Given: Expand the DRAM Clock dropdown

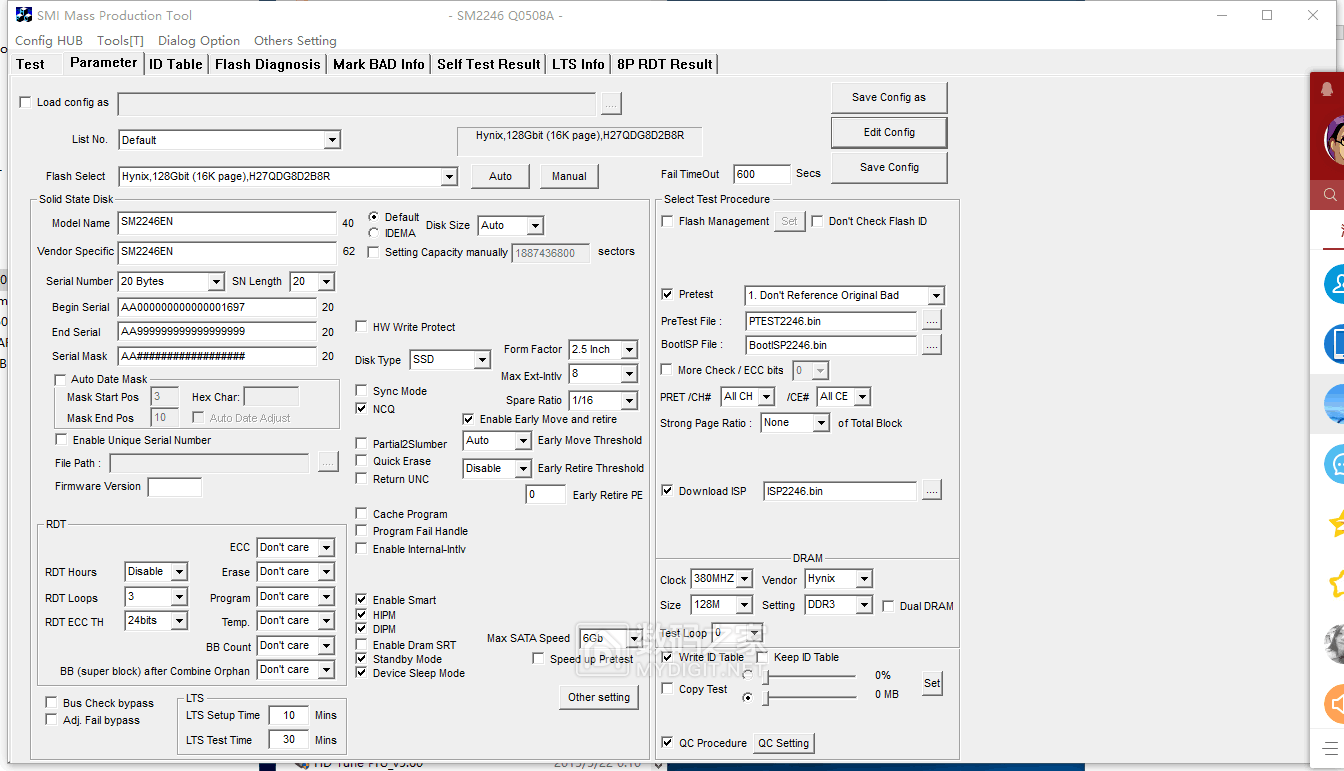Looking at the screenshot, I should tap(743, 579).
